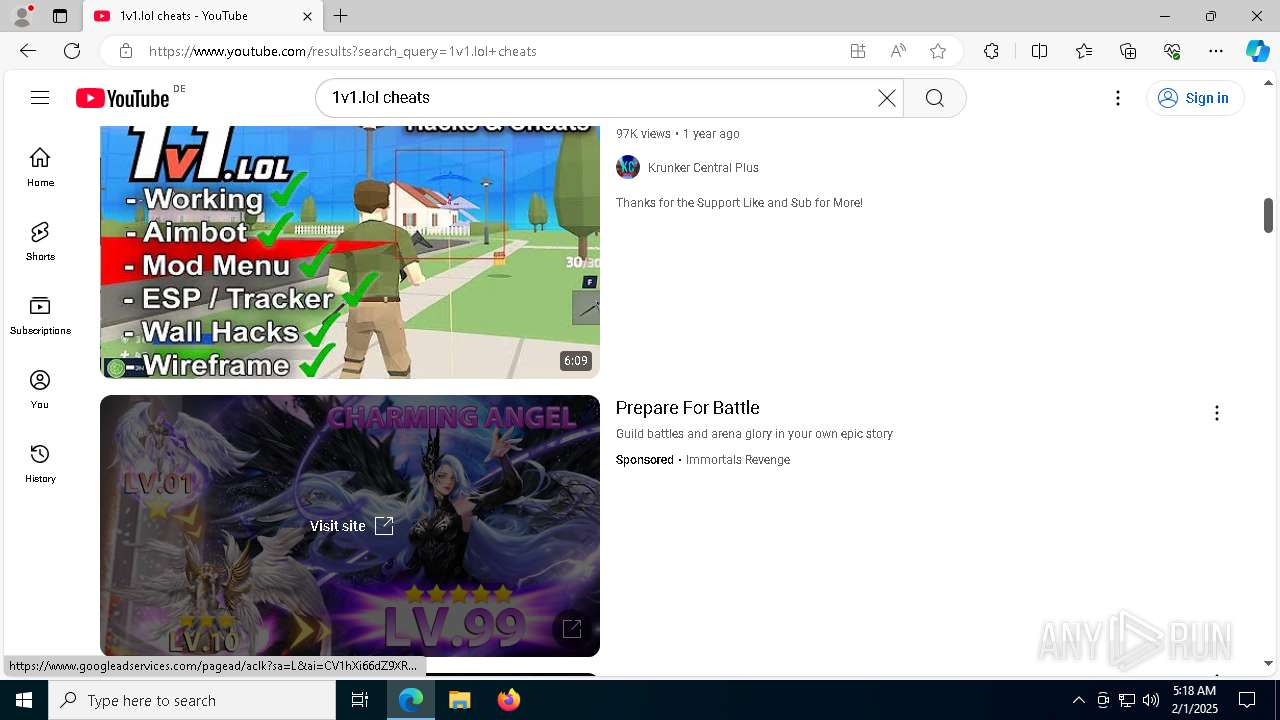1280x720 pixels.
Task: Click external link icon on ad thumbnail
Action: coord(572,628)
